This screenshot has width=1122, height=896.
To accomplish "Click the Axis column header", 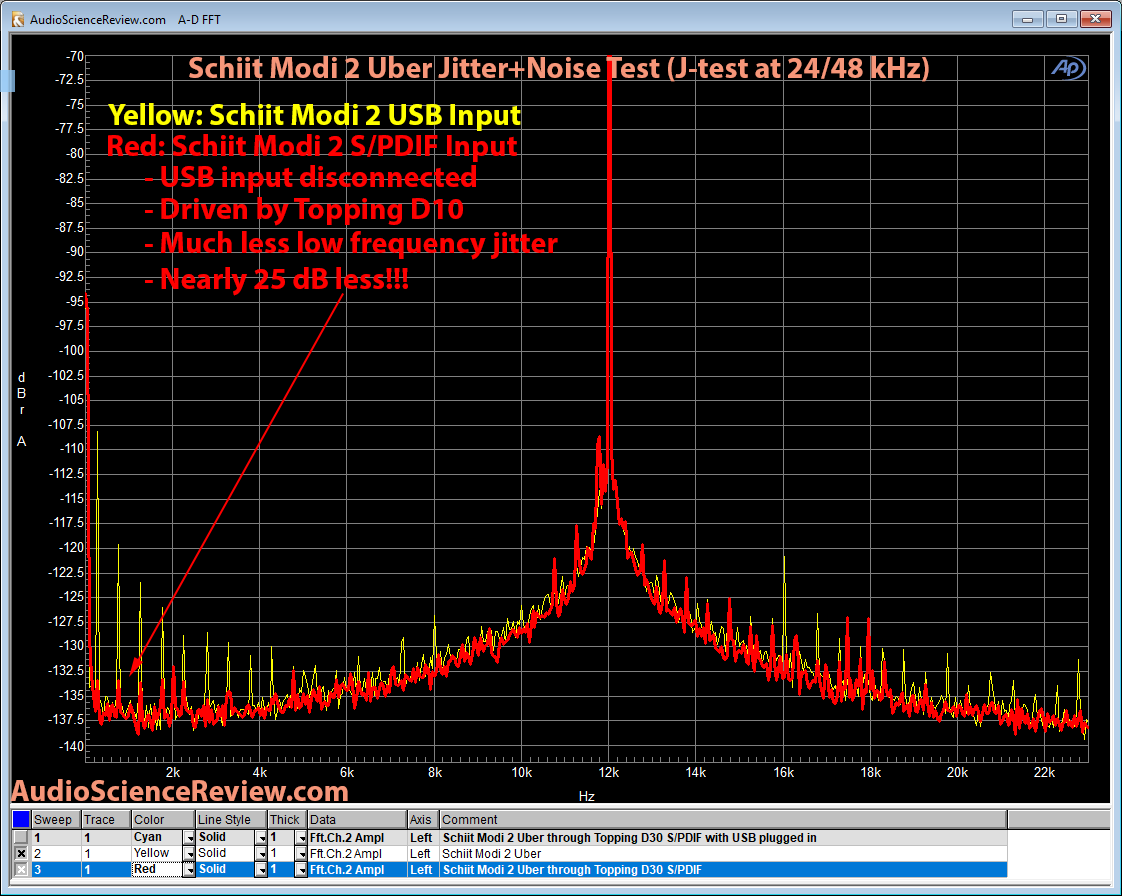I will coord(423,819).
